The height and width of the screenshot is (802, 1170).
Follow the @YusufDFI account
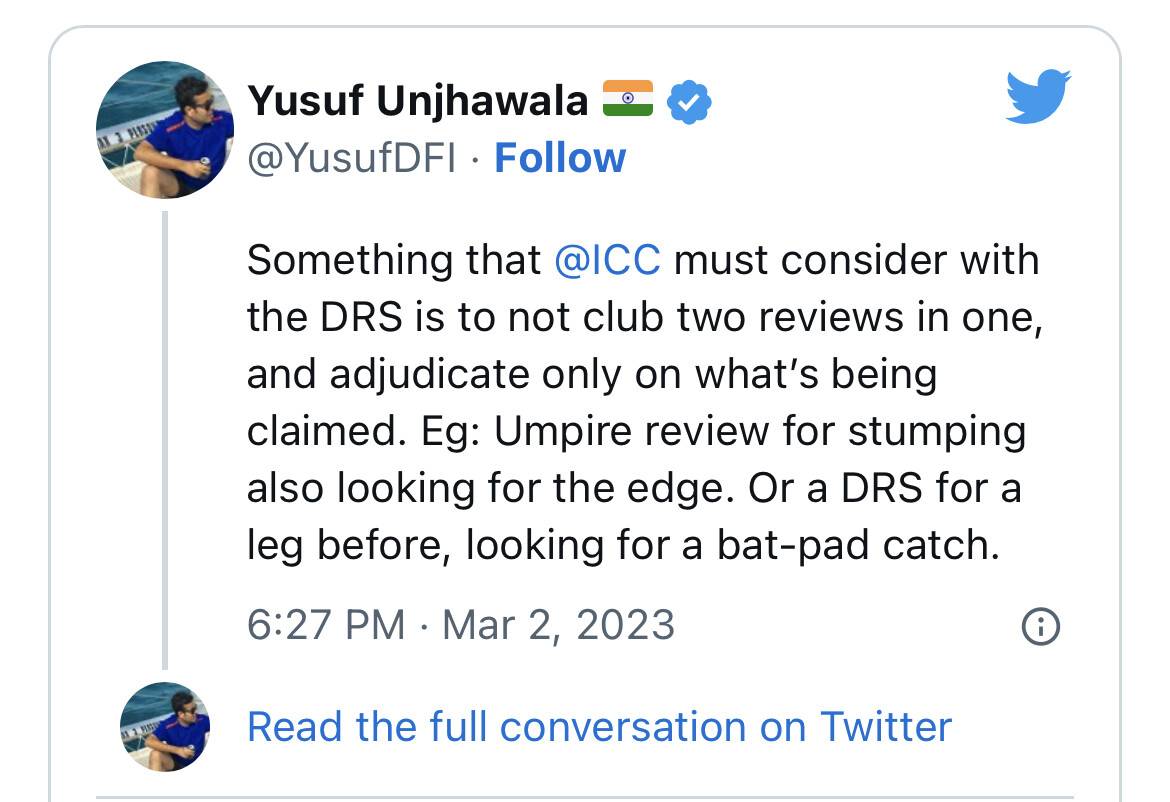[560, 158]
